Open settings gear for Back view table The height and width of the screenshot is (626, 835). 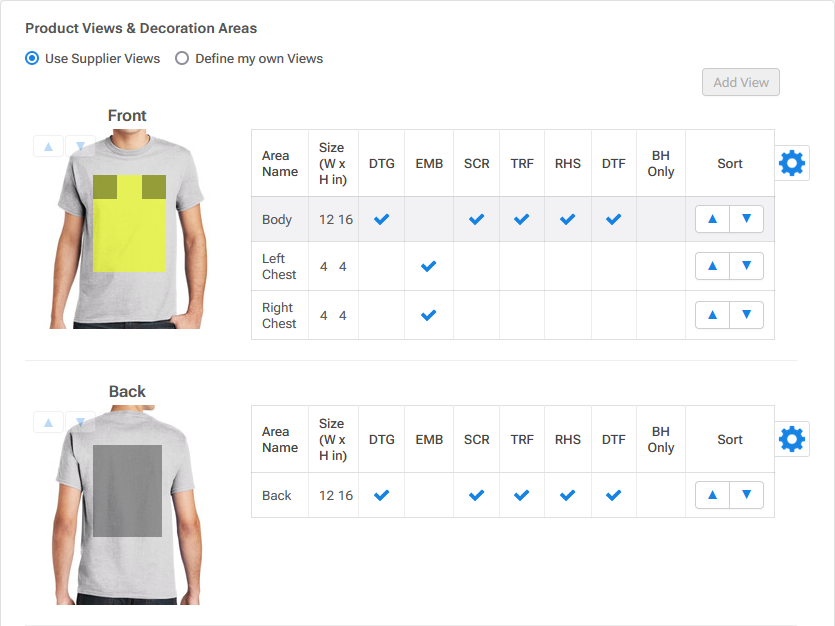pyautogui.click(x=792, y=438)
